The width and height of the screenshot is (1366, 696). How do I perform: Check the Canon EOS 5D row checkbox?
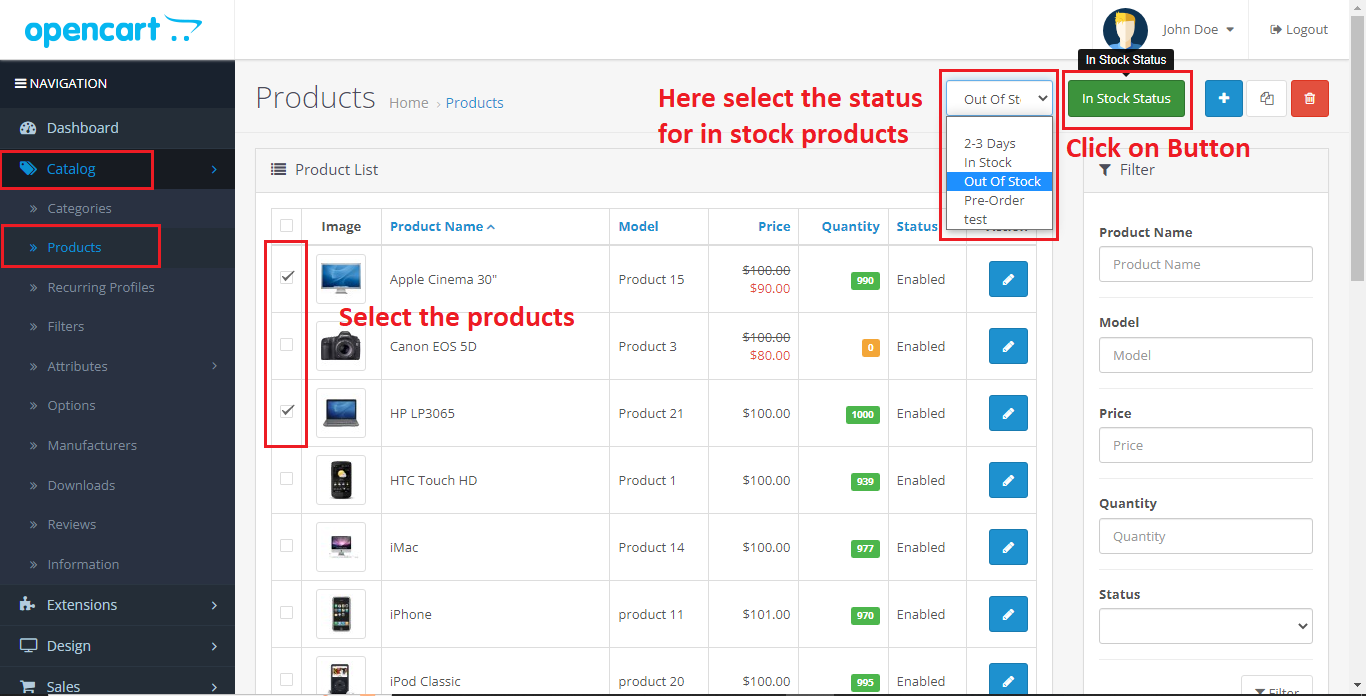point(287,344)
